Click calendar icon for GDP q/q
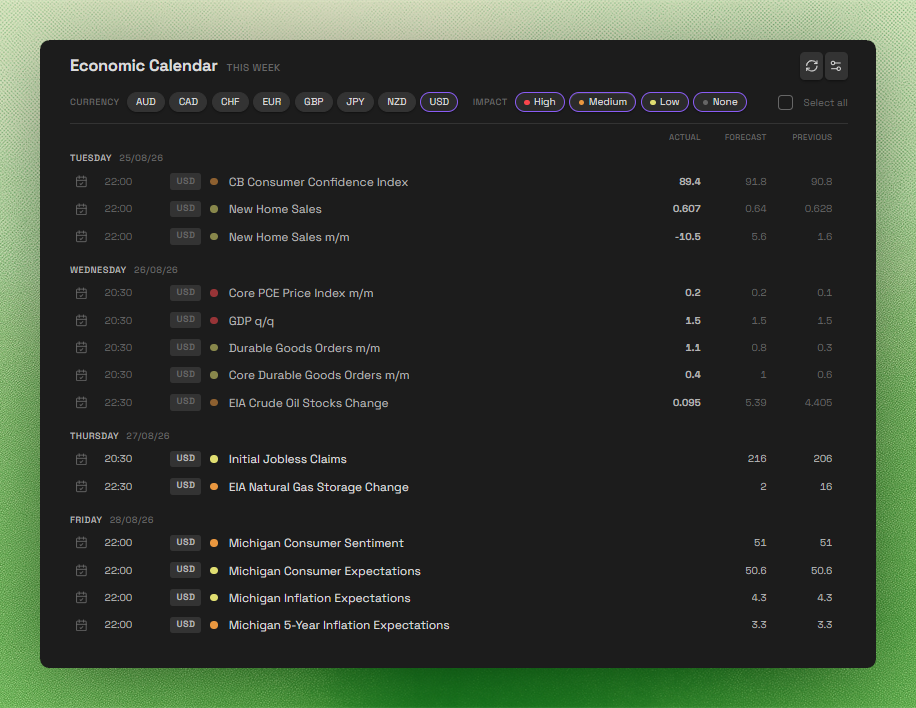The image size is (916, 708). [81, 321]
